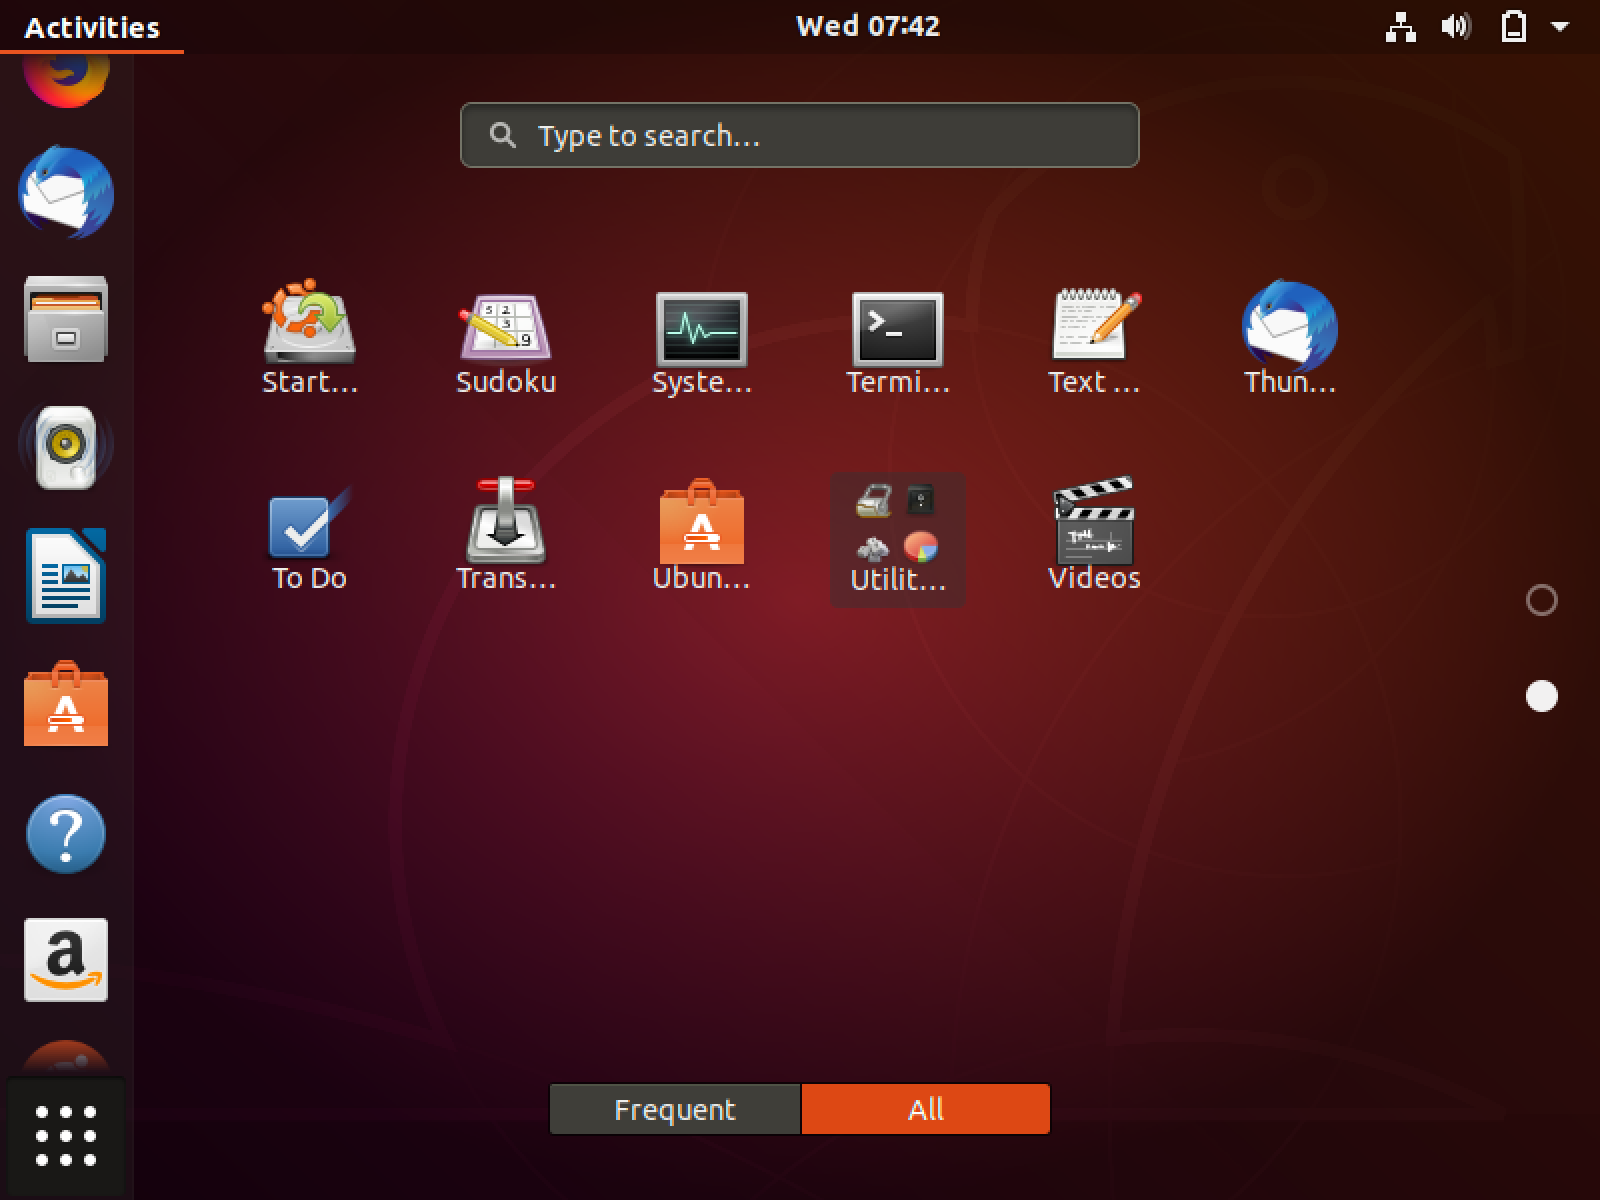The height and width of the screenshot is (1200, 1600).
Task: Open Help in the dock
Action: [x=66, y=833]
